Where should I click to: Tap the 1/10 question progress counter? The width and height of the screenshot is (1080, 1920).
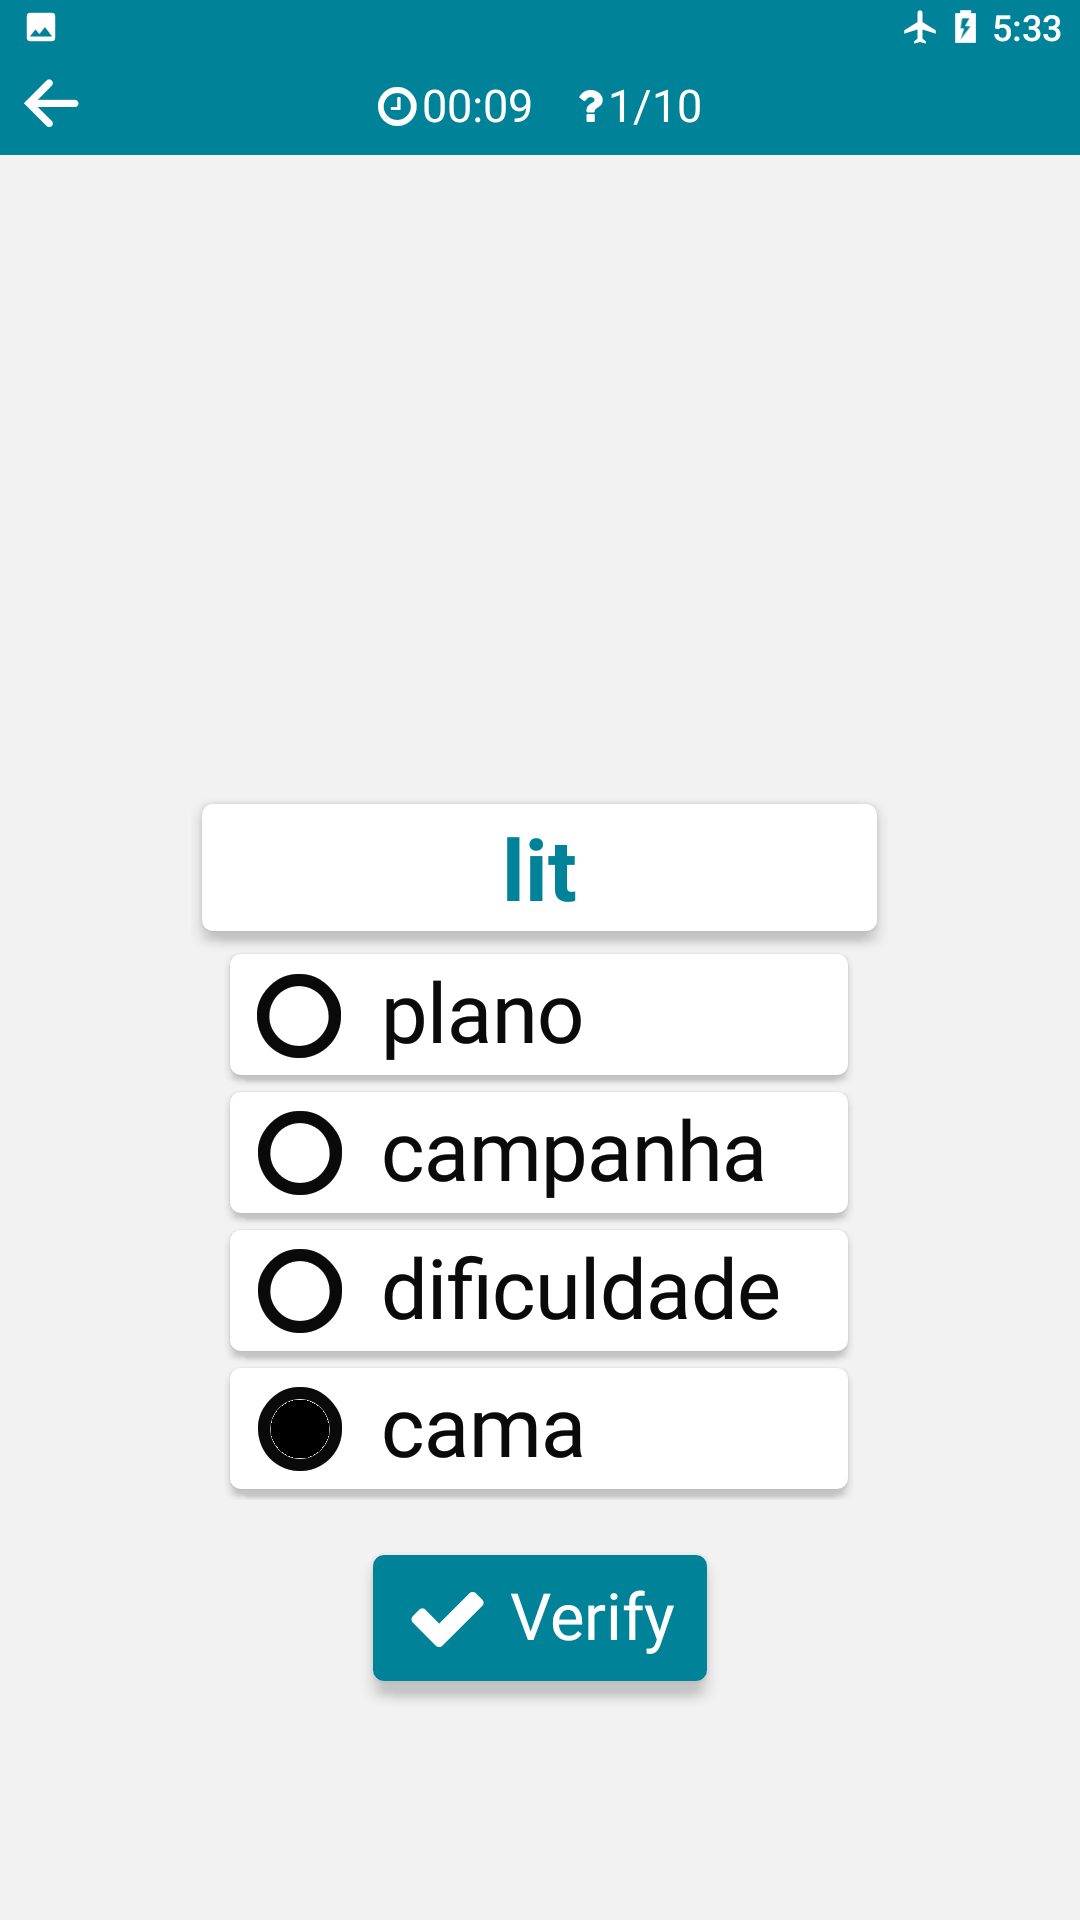[655, 106]
